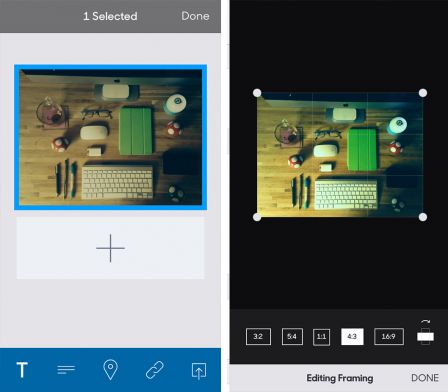Tap the plus sign to add photo
This screenshot has width=448, height=392.
110,248
